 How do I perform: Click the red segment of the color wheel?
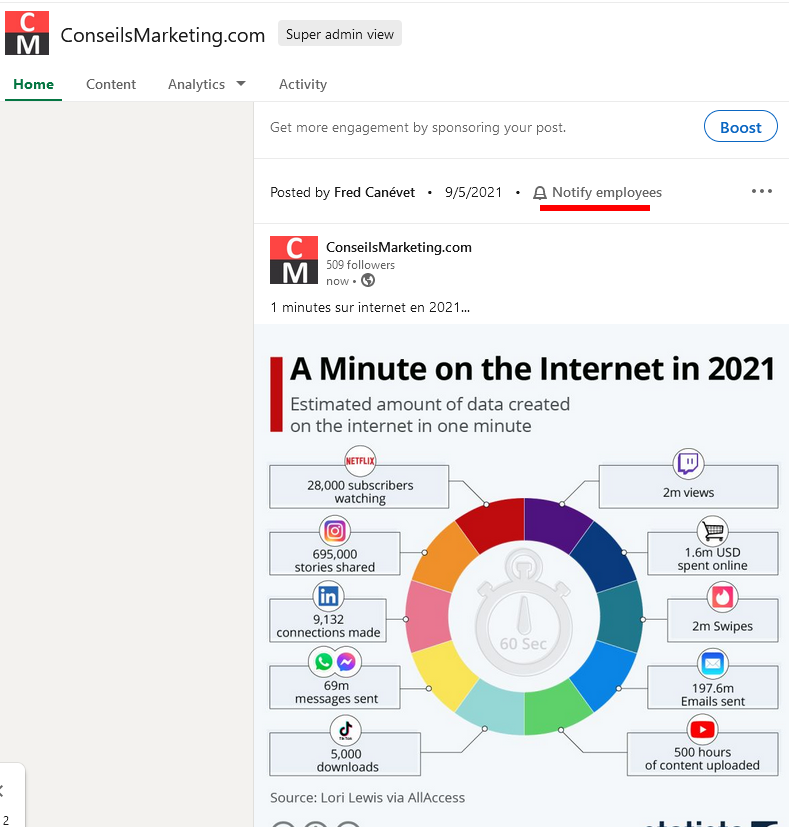[494, 522]
